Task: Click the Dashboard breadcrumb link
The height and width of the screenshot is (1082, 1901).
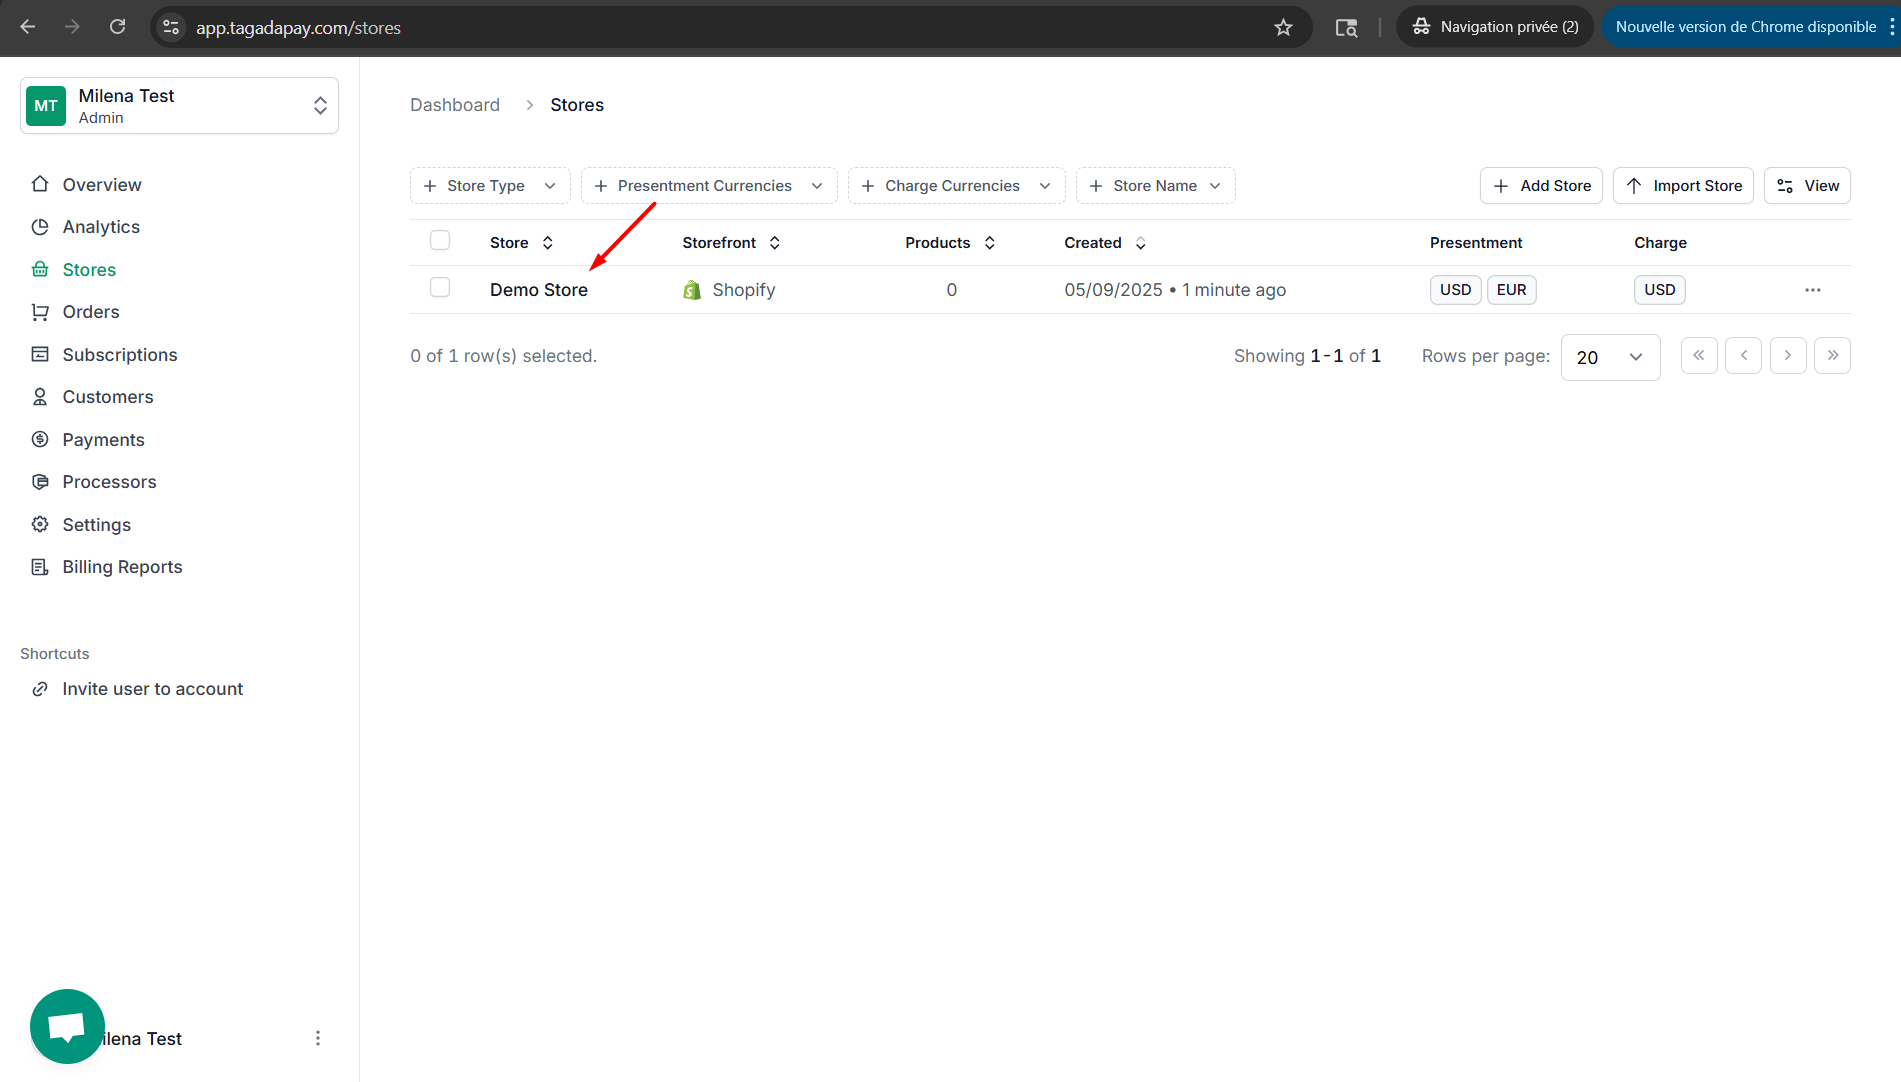Action: [x=455, y=105]
